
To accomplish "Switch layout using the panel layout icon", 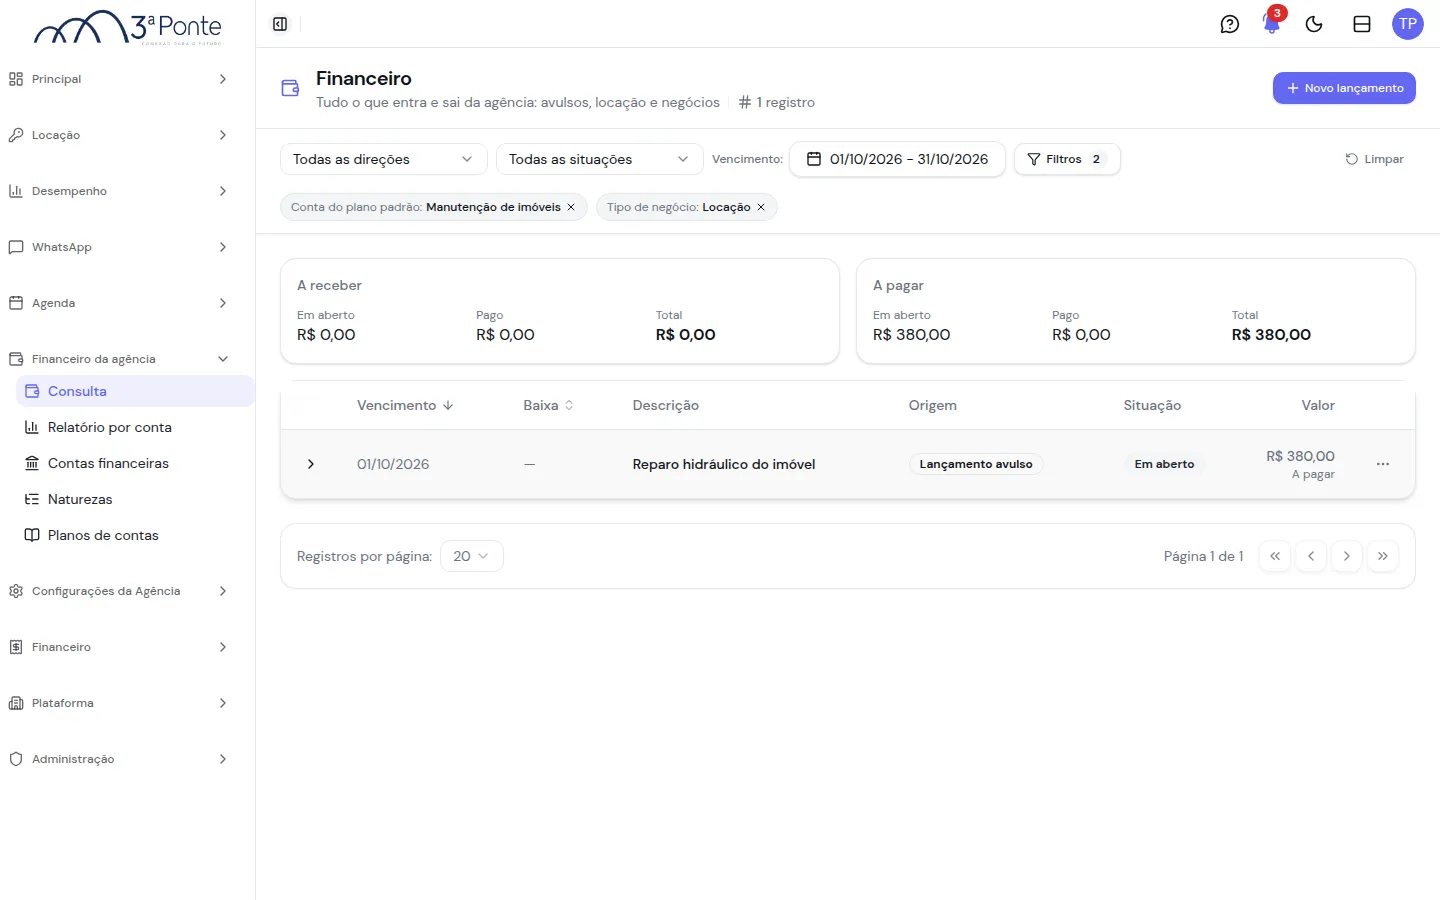I will pyautogui.click(x=1362, y=24).
